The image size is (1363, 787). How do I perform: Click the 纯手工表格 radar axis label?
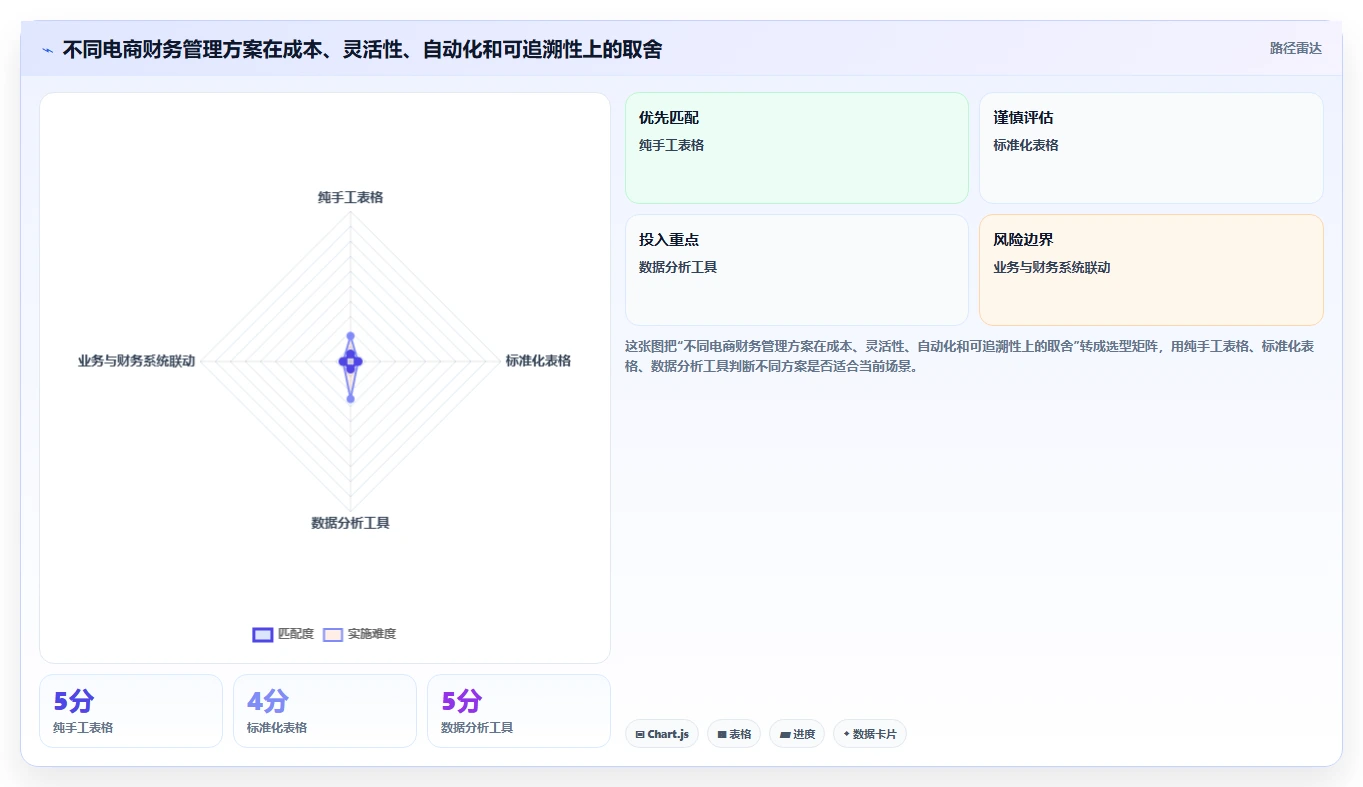point(350,197)
